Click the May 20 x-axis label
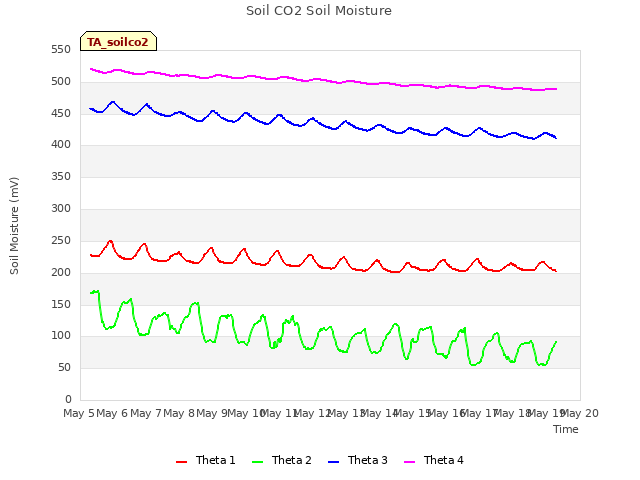640x480 pixels. pyautogui.click(x=580, y=413)
